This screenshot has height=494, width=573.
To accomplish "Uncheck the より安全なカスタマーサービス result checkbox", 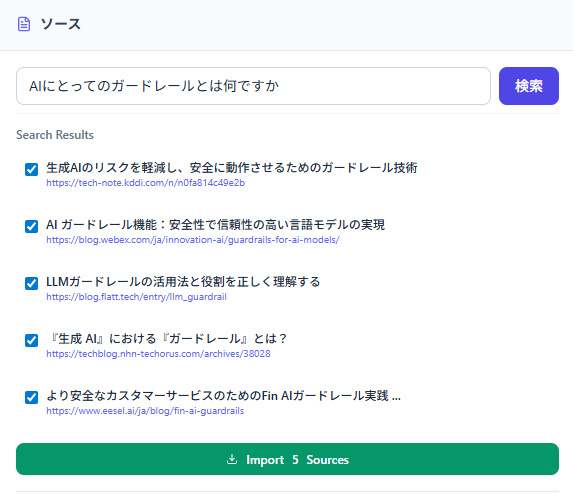I will coord(31,397).
